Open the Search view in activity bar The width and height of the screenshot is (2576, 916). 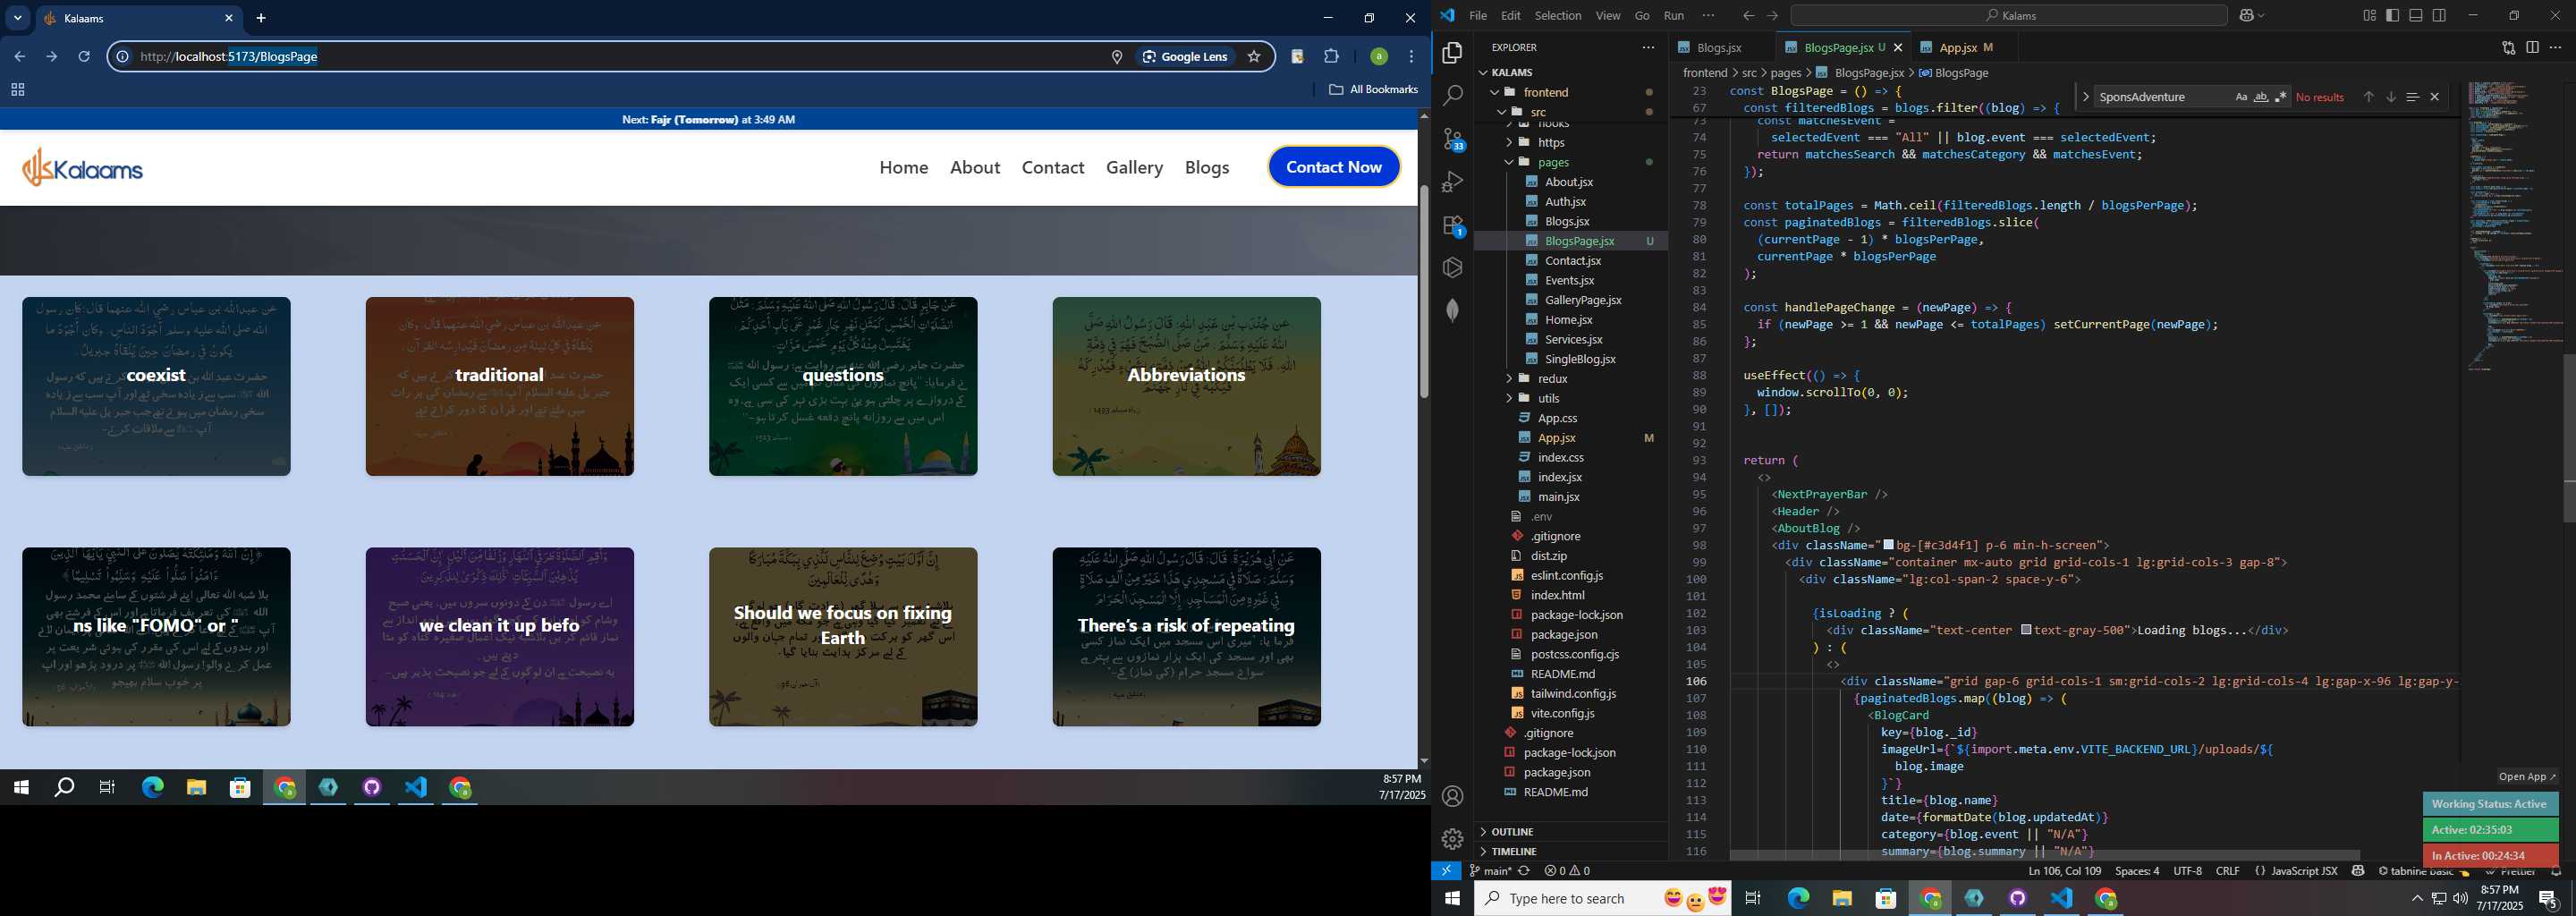[1452, 96]
